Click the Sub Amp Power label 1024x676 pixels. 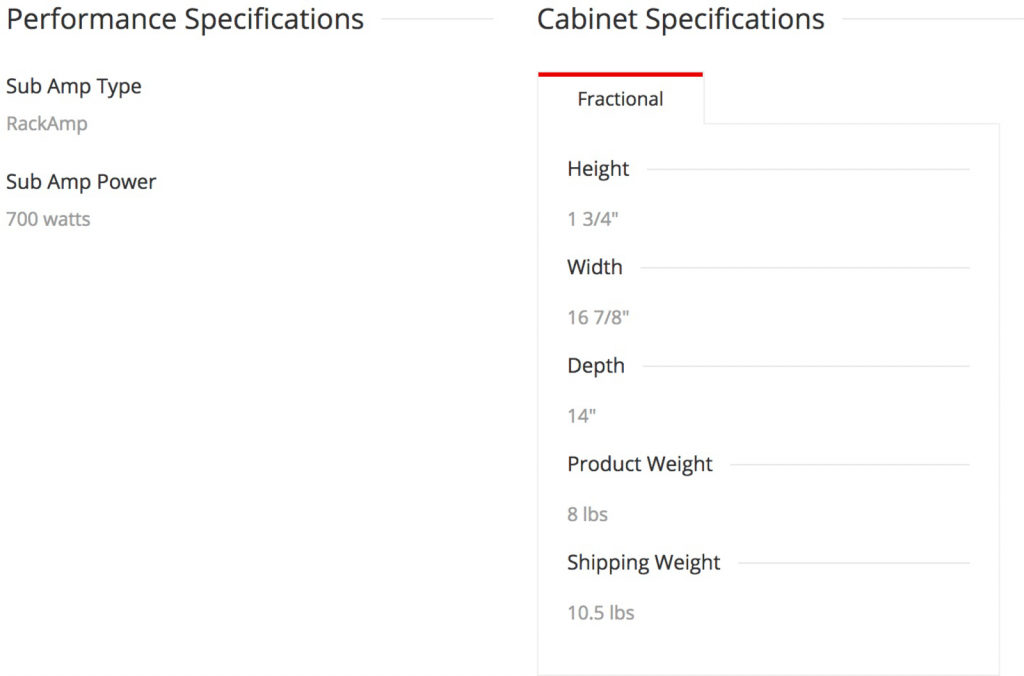click(x=81, y=182)
